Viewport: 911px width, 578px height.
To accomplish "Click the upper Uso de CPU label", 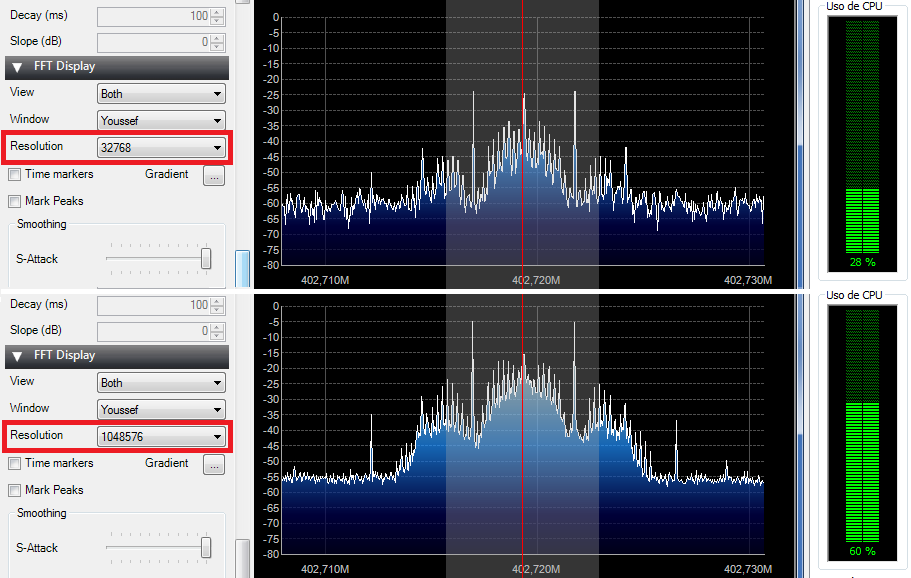I will click(854, 6).
